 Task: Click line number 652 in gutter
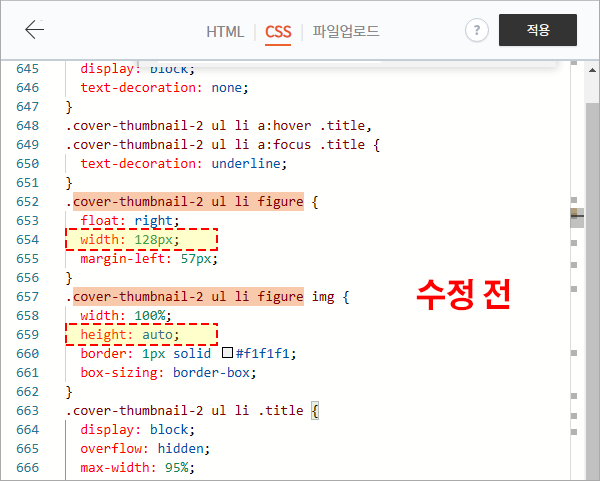(28, 202)
